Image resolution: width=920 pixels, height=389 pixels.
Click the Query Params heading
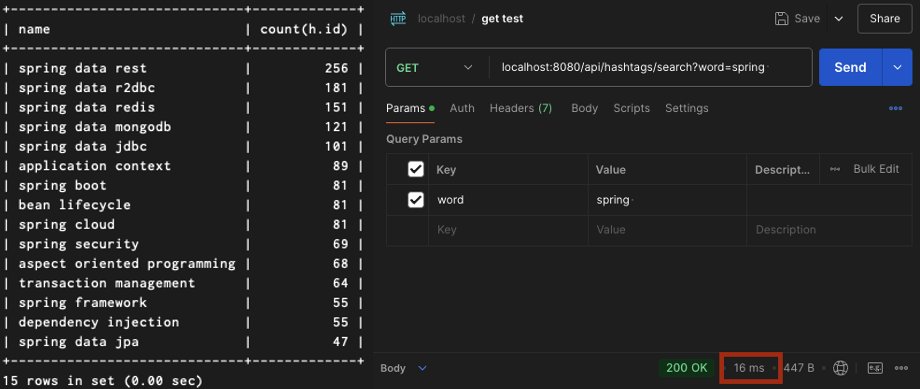pyautogui.click(x=424, y=139)
